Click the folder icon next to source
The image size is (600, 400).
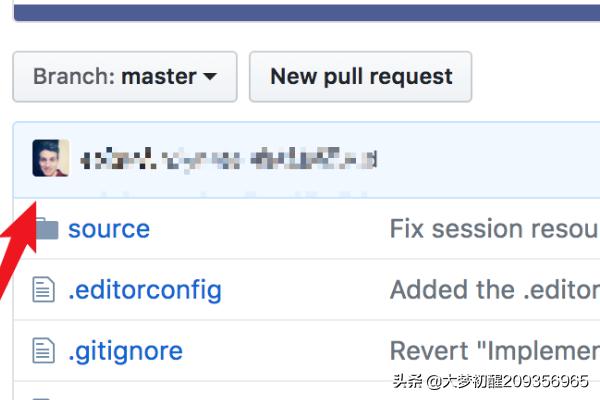[x=45, y=230]
